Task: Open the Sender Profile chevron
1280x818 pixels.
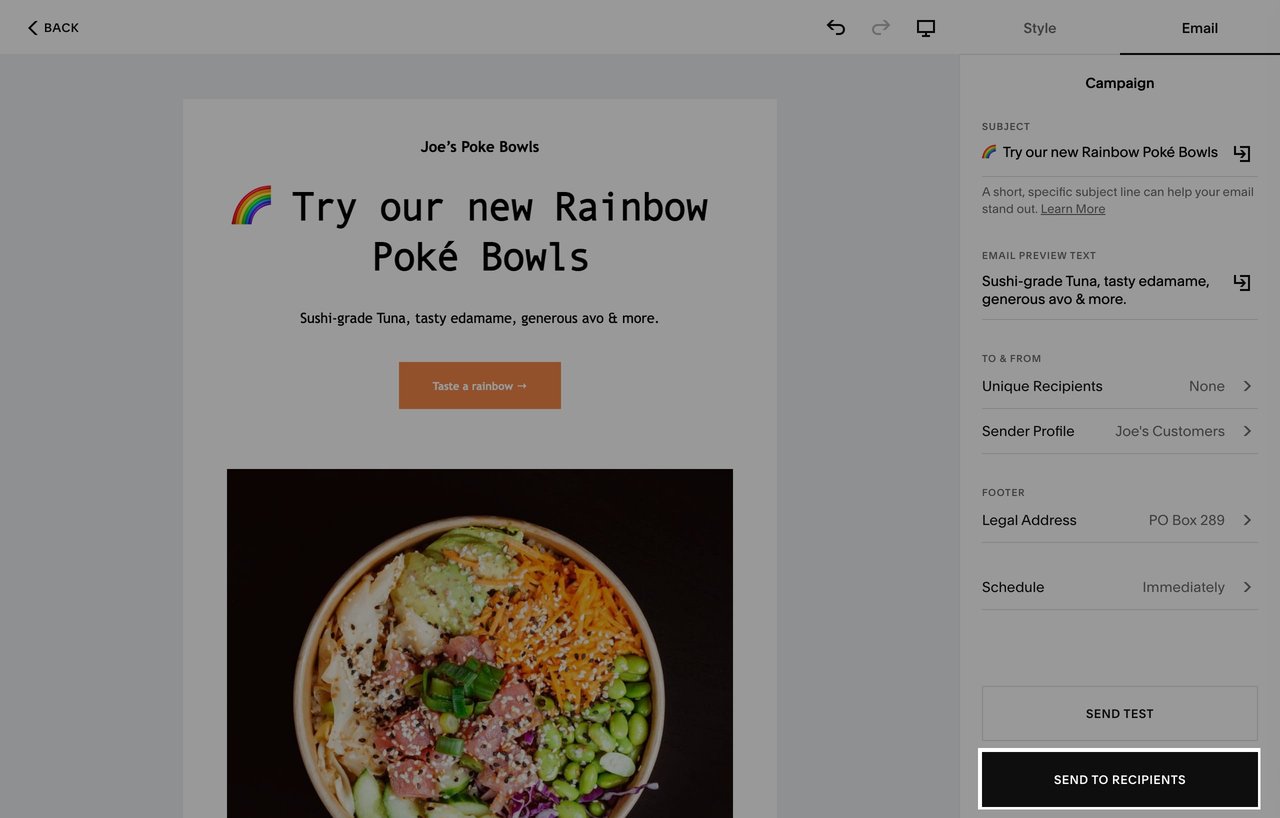Action: tap(1247, 431)
